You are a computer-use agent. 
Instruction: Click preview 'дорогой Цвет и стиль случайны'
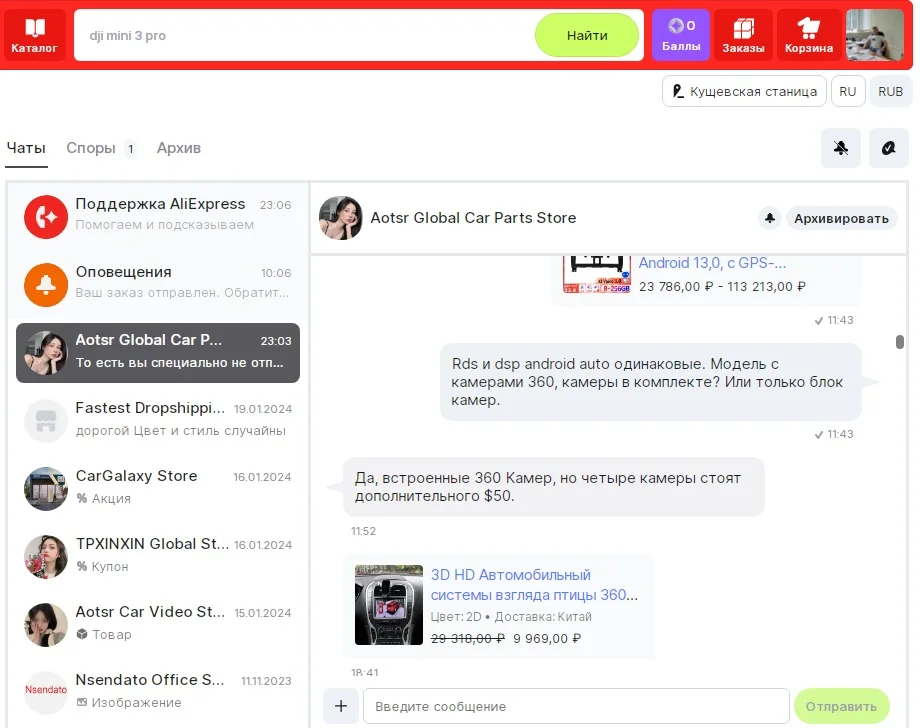181,431
